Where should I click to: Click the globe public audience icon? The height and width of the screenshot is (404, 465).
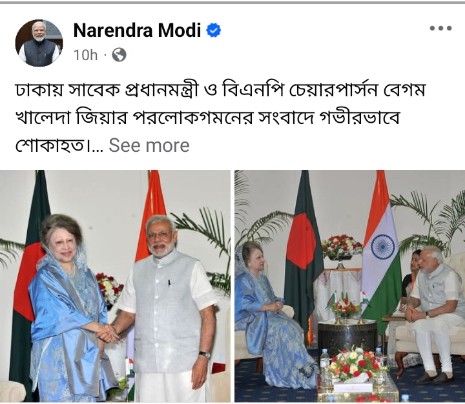pos(119,55)
